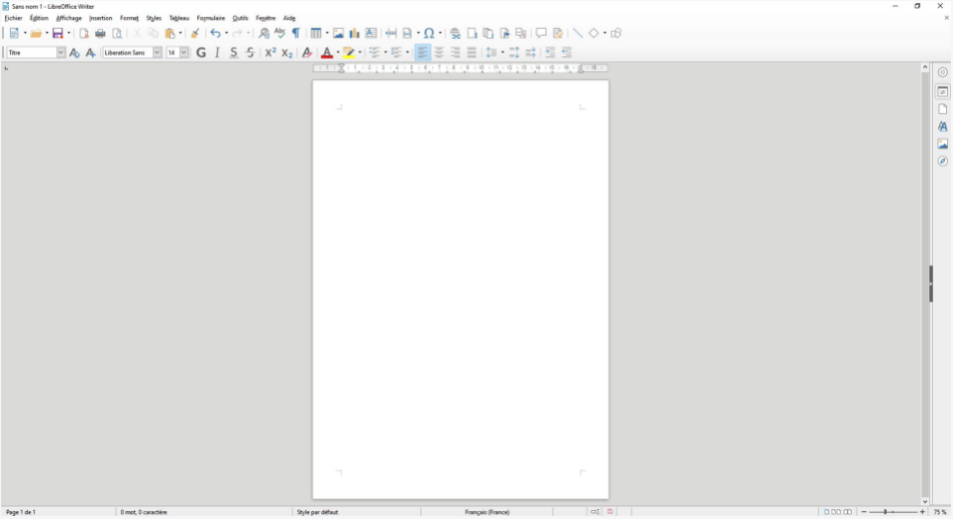Screen dimensions: 953x519
Task: Click the Print icon in the toolbar
Action: (x=100, y=33)
